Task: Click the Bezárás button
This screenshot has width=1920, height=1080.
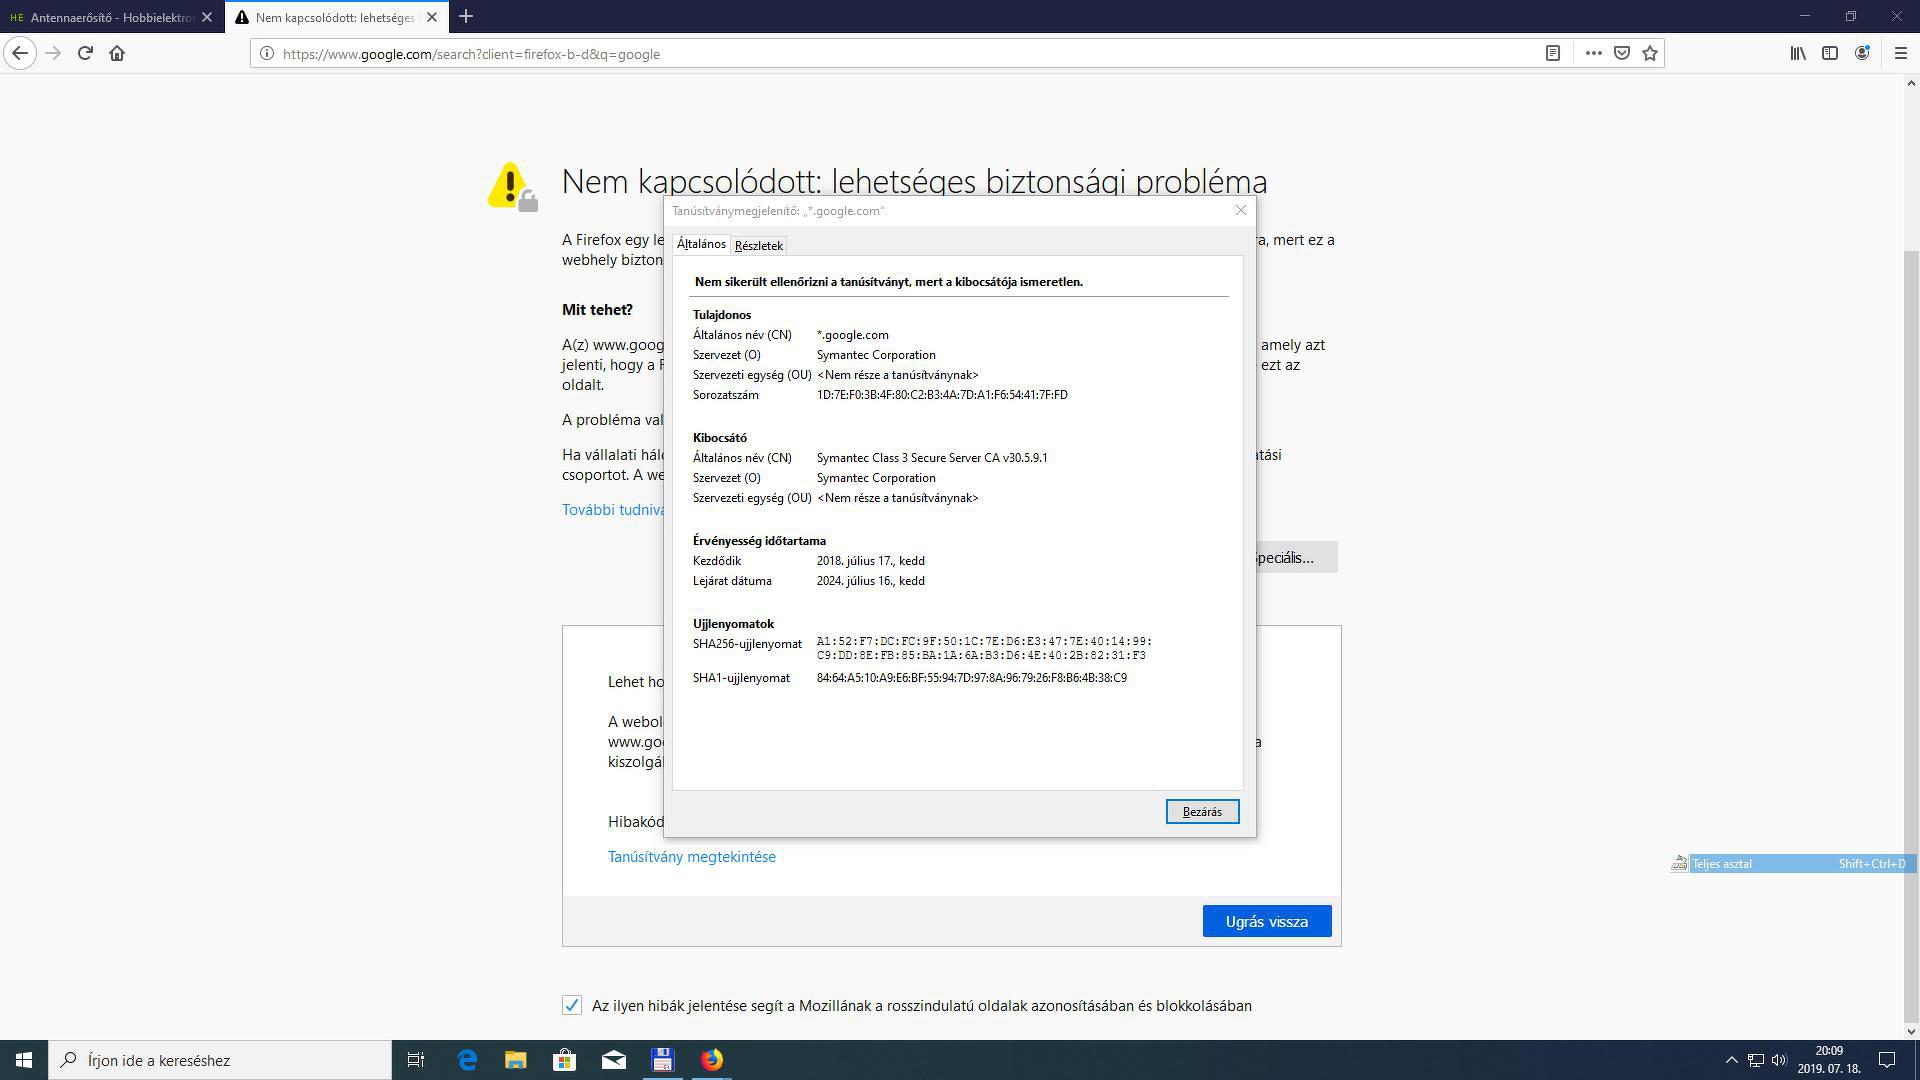Action: pyautogui.click(x=1202, y=812)
